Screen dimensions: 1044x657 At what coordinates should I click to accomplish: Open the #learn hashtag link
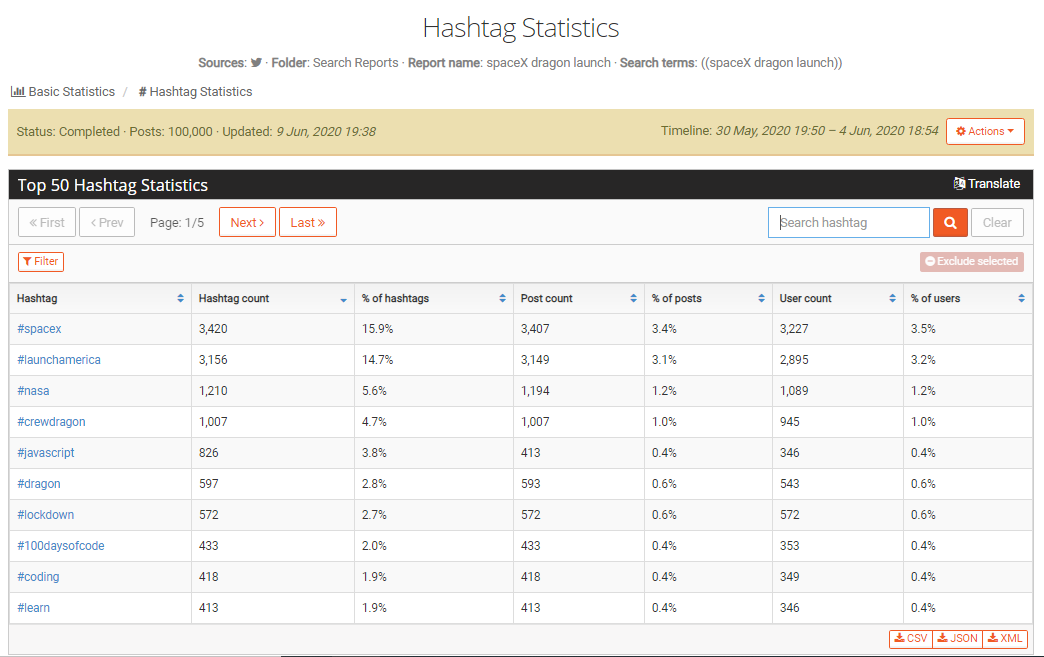[x=33, y=608]
